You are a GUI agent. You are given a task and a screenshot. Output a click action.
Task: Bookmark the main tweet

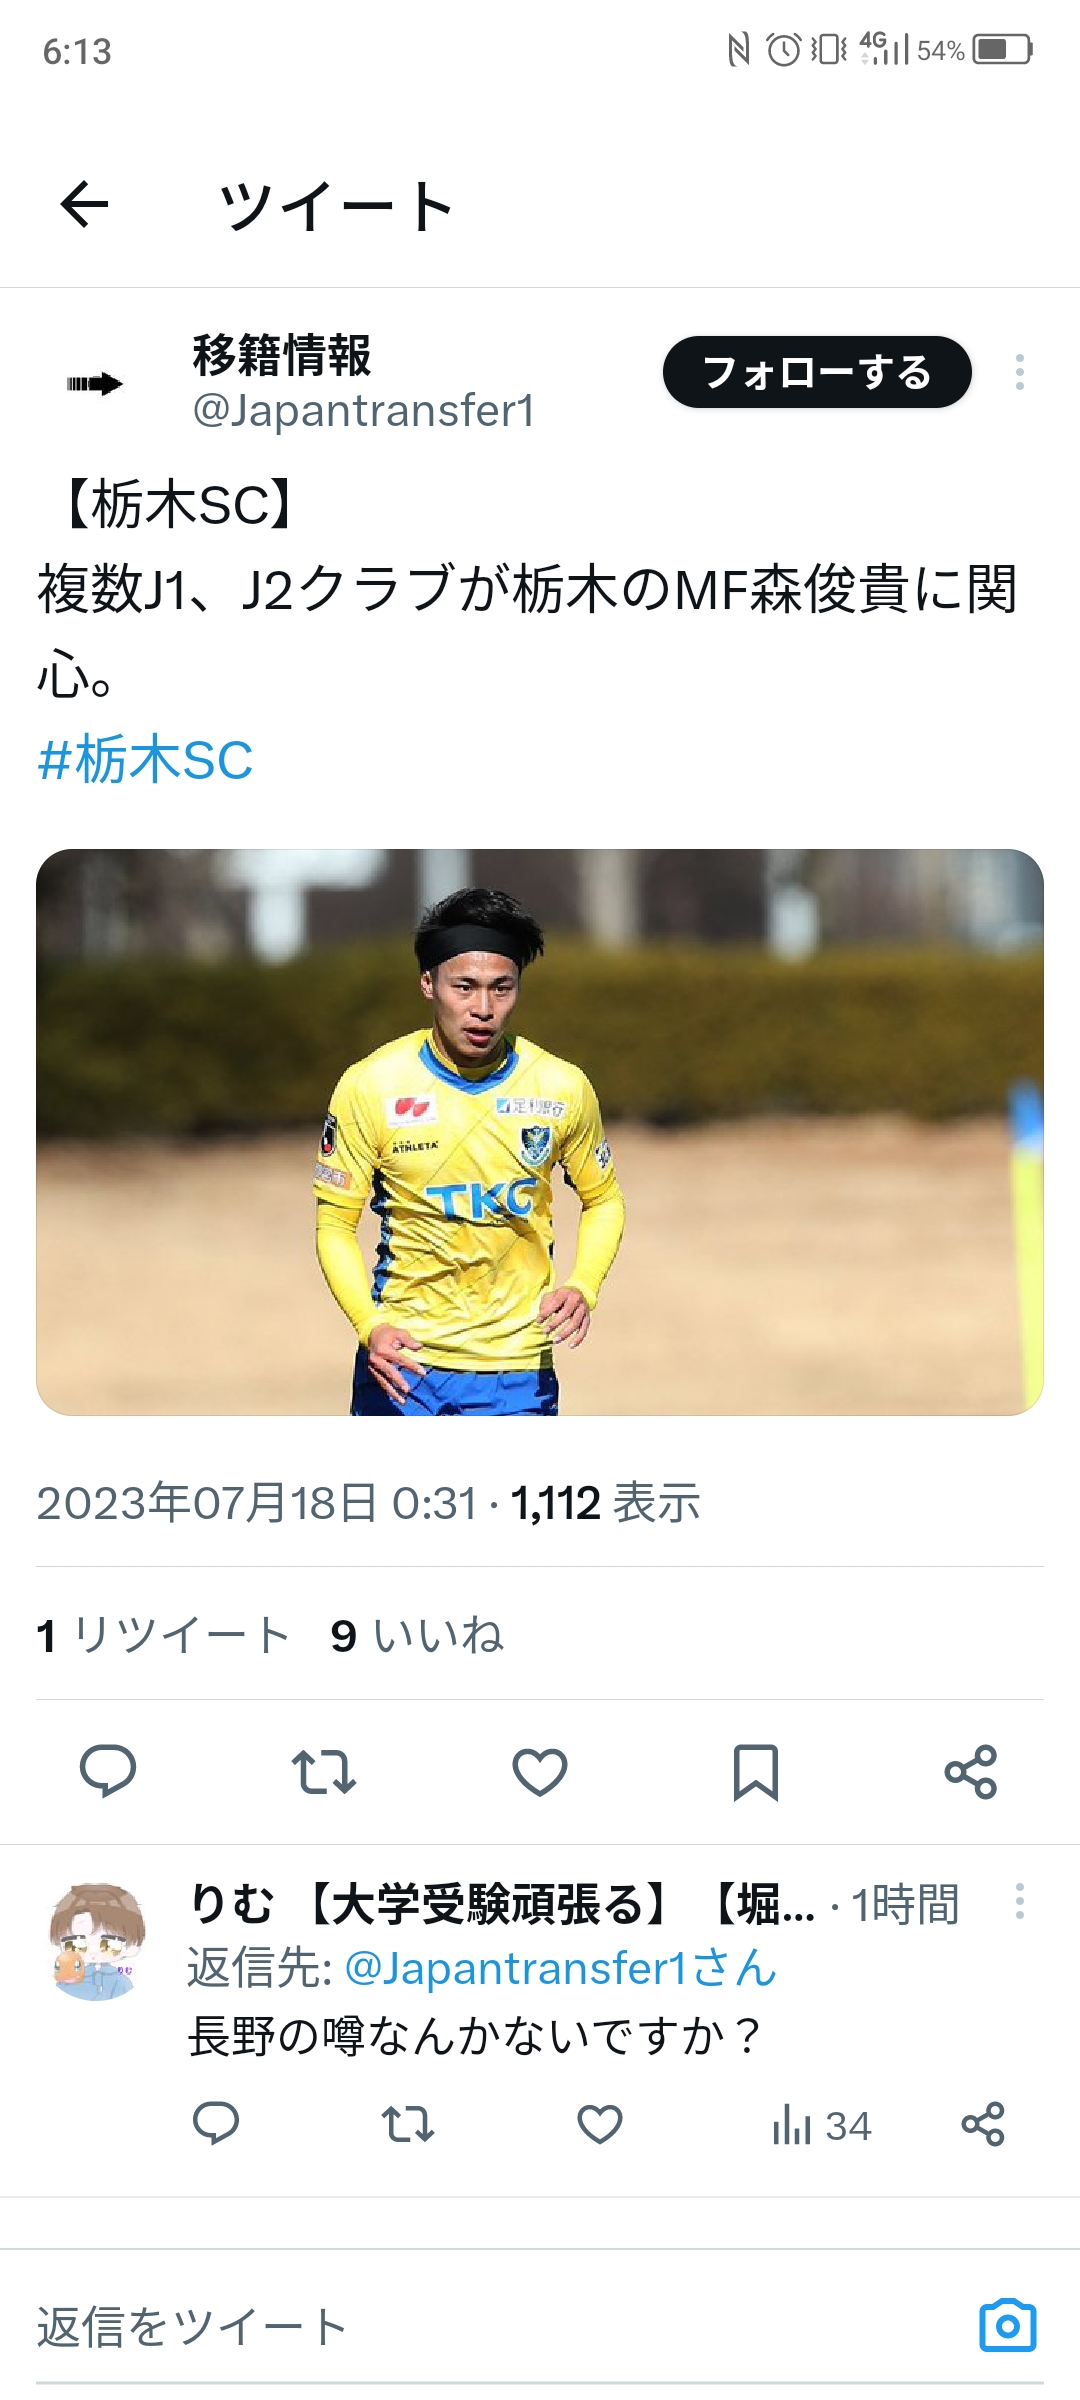coord(756,1771)
